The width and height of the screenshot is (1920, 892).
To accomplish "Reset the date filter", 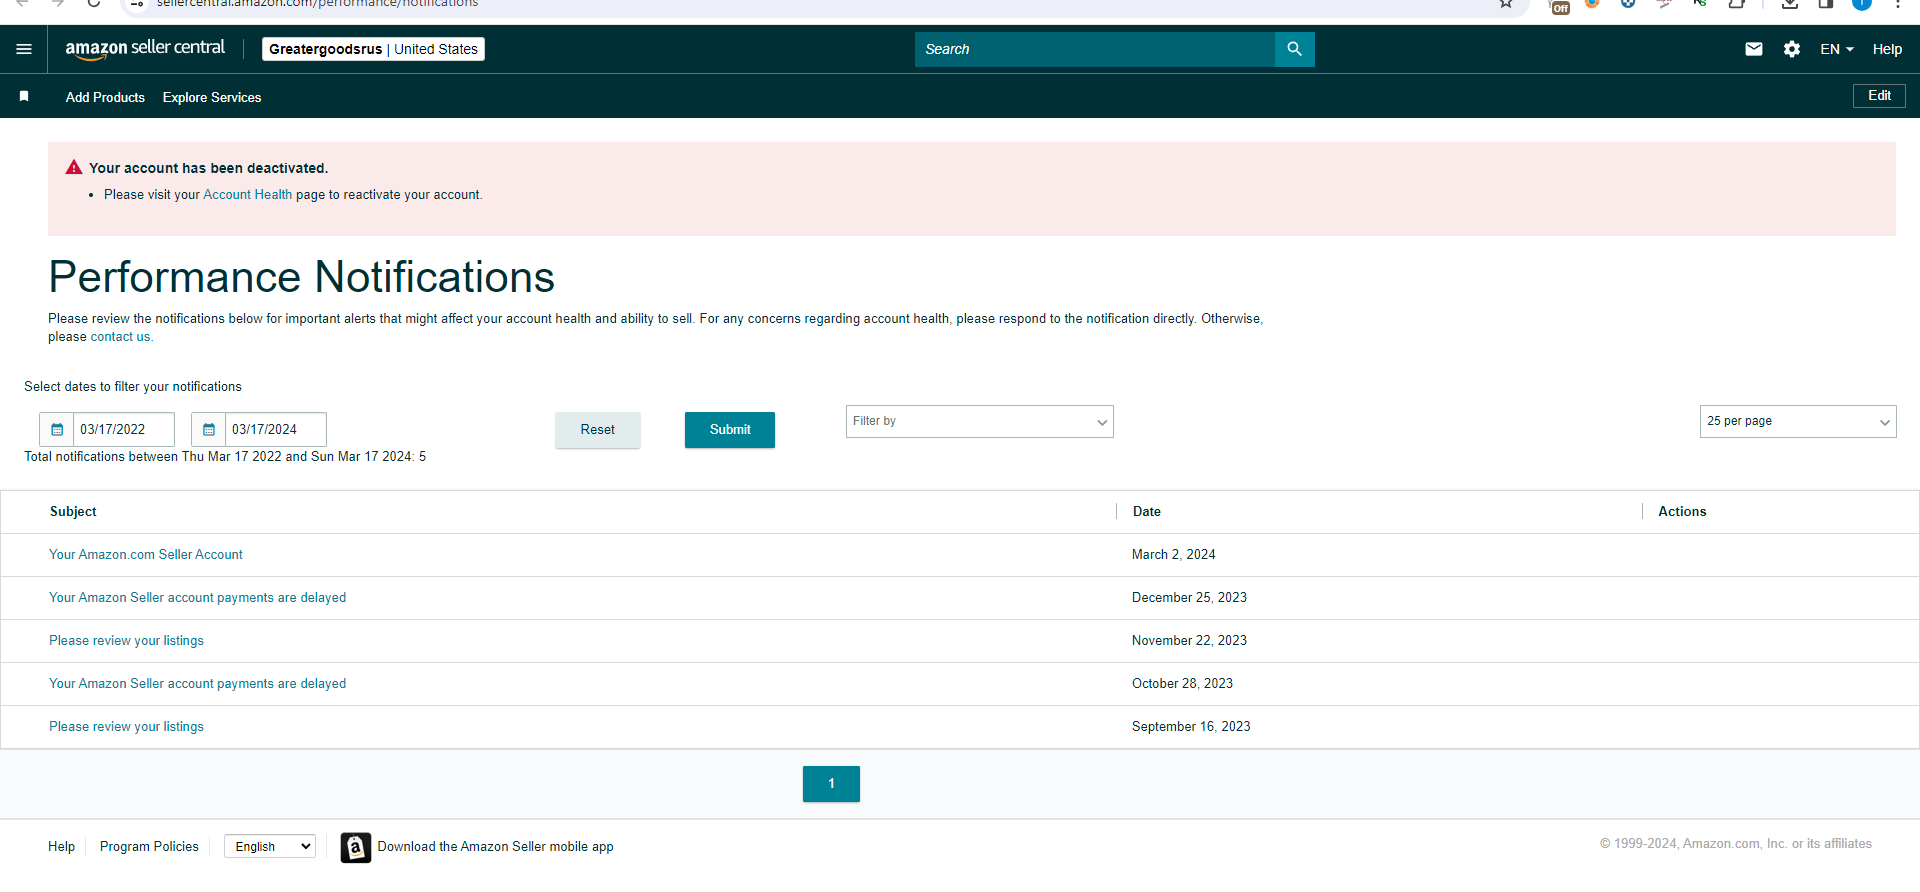I will click(x=598, y=430).
